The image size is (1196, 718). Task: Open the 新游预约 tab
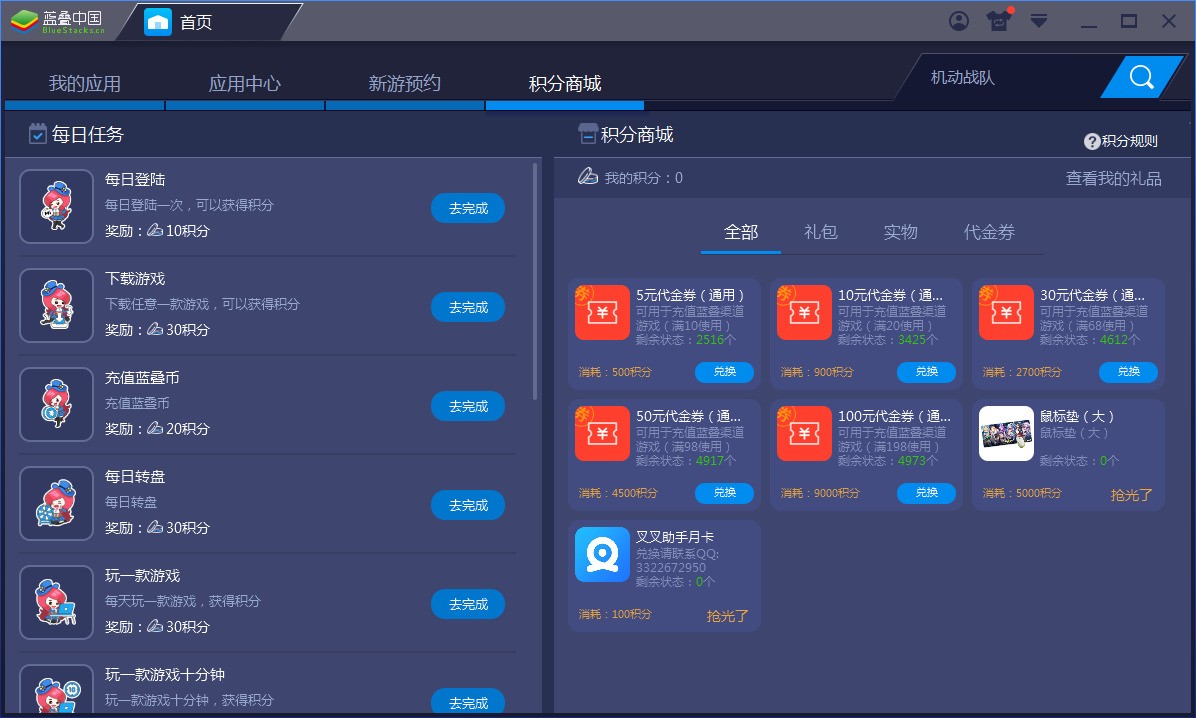click(405, 83)
